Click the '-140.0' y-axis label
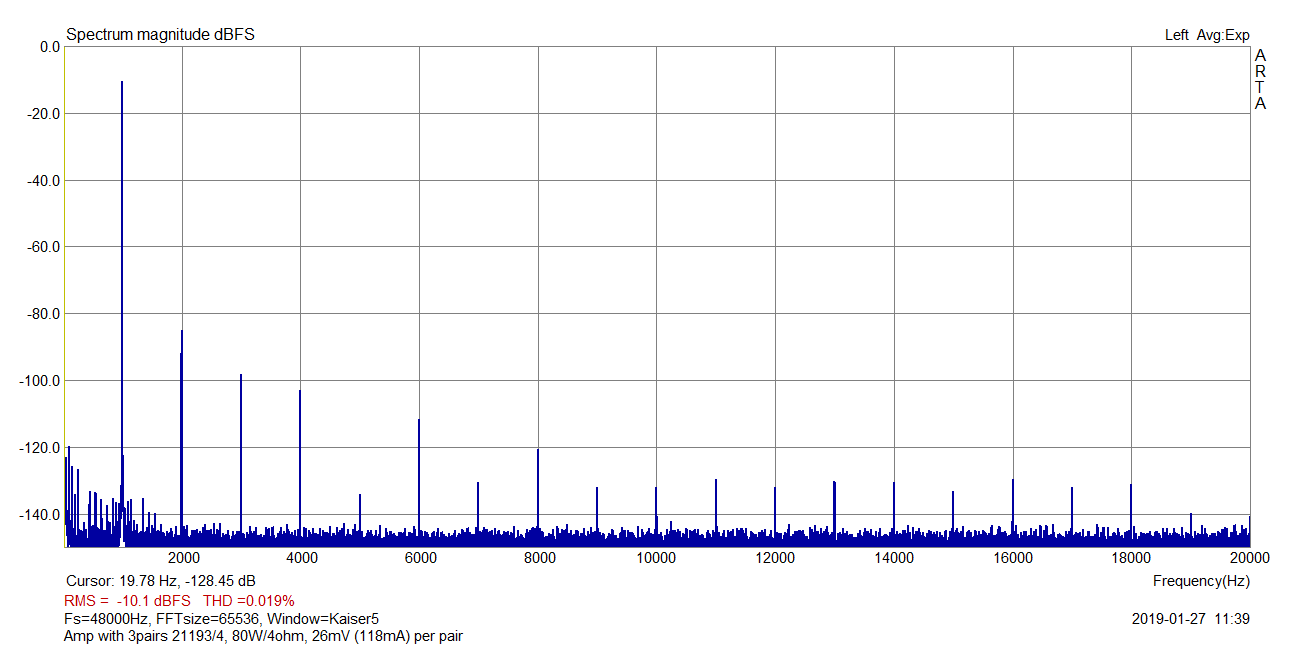The image size is (1314, 648). point(40,515)
